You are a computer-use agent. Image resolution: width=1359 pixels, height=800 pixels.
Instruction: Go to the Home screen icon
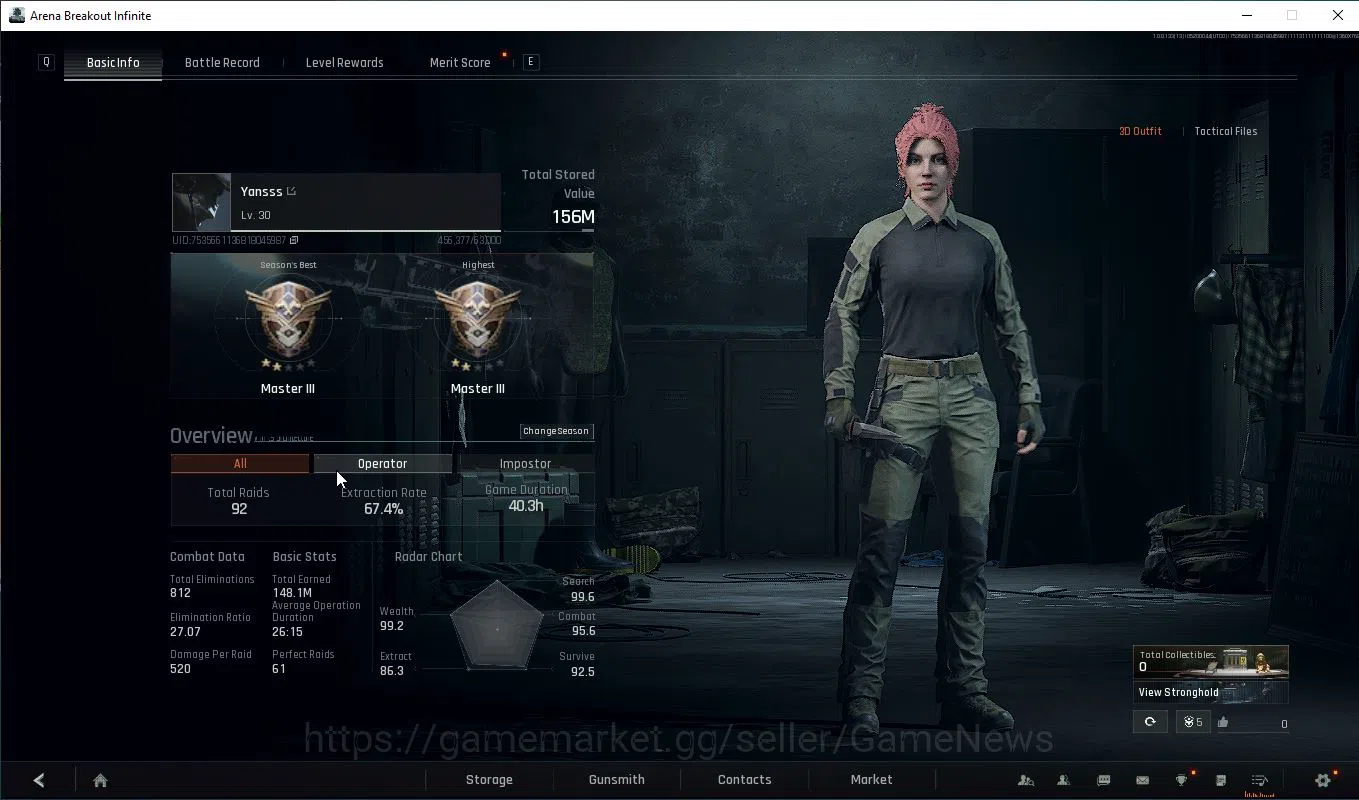(x=100, y=780)
